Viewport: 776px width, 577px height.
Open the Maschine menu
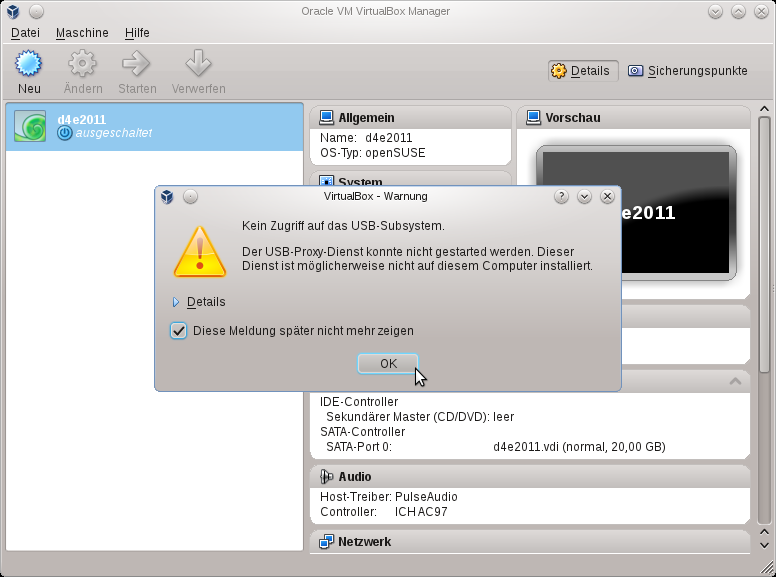(x=82, y=33)
